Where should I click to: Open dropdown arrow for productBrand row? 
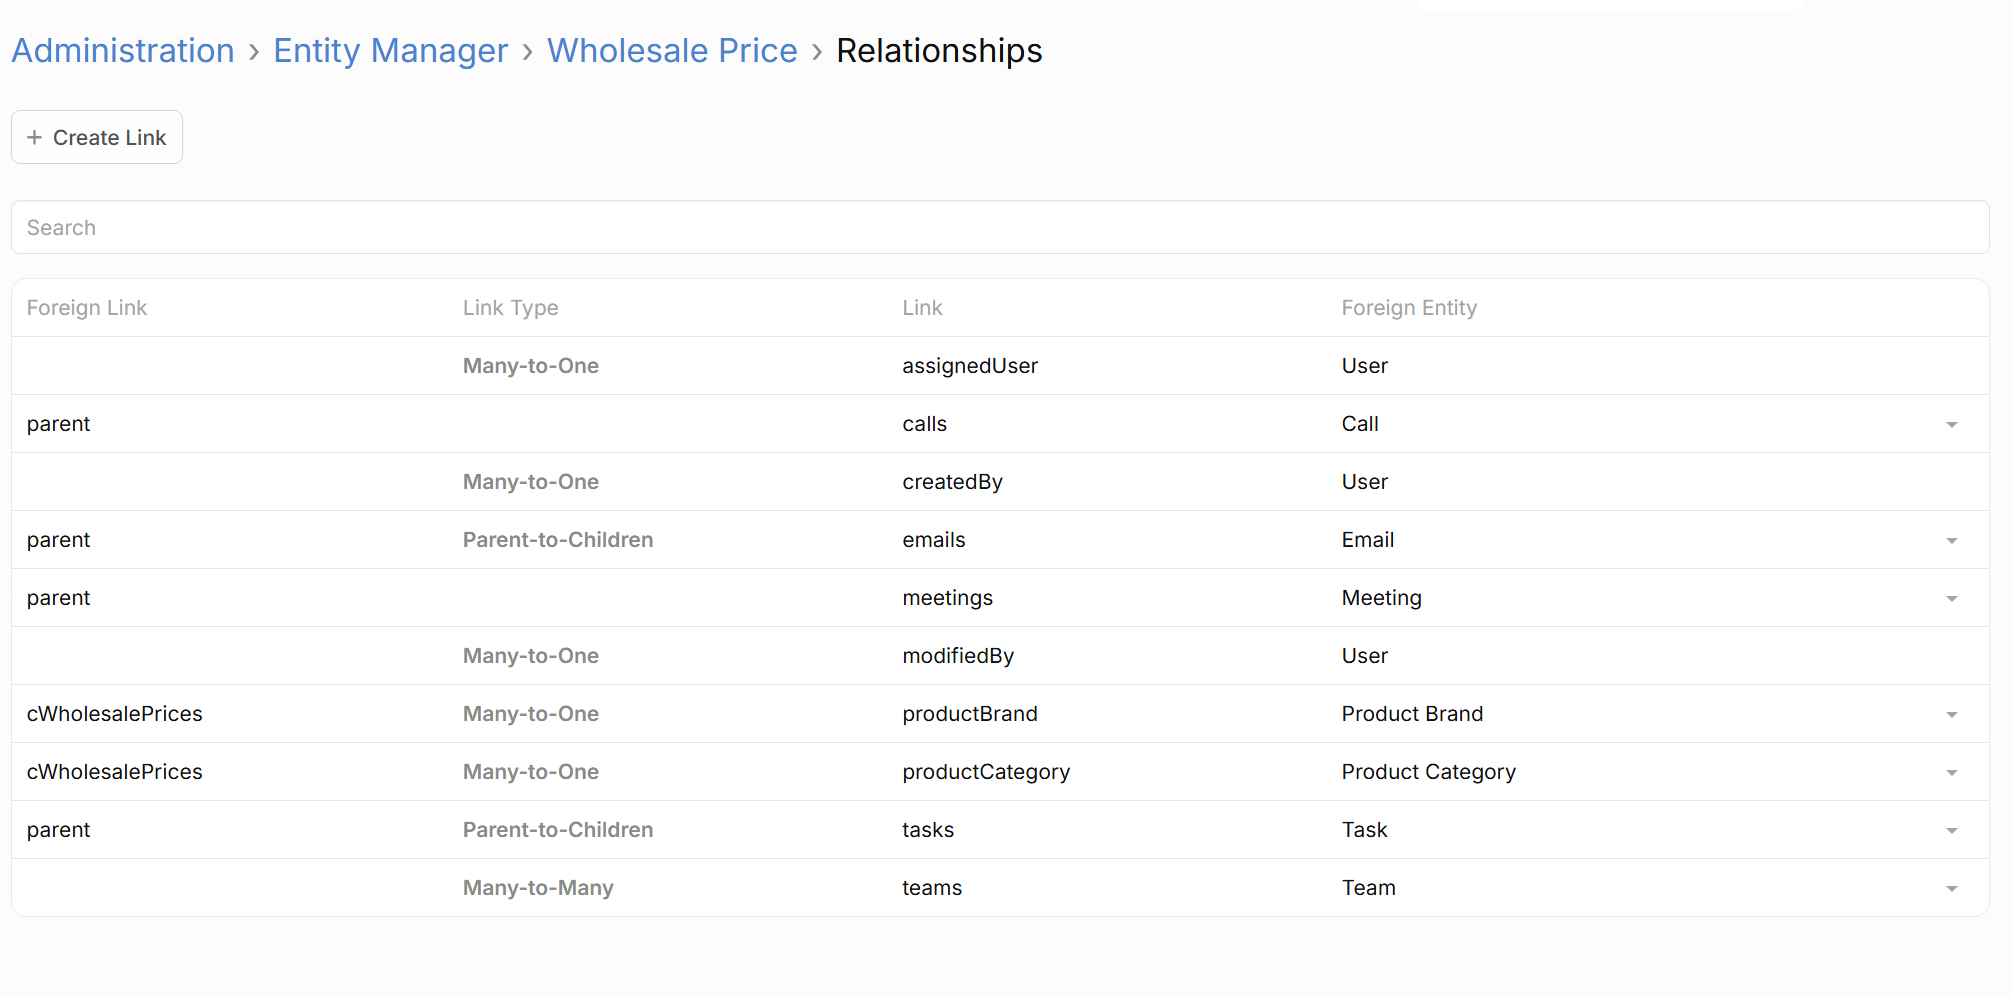1951,715
